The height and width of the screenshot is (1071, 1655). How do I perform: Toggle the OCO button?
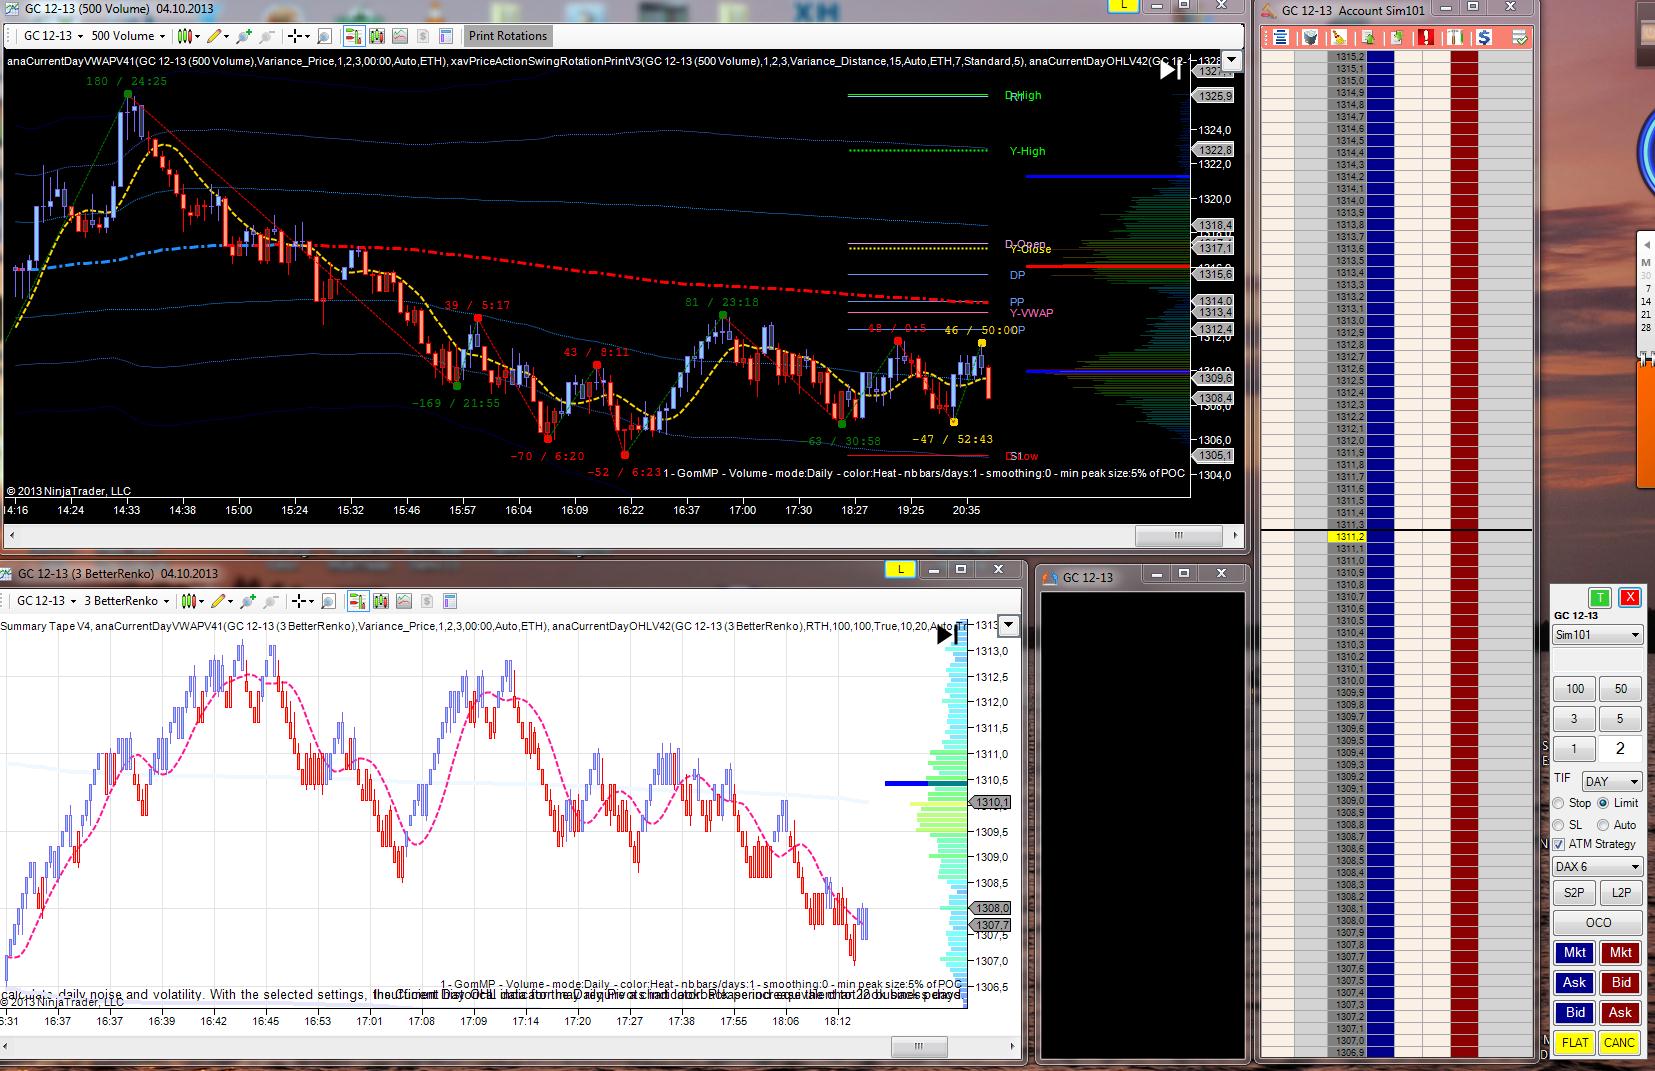(1598, 923)
